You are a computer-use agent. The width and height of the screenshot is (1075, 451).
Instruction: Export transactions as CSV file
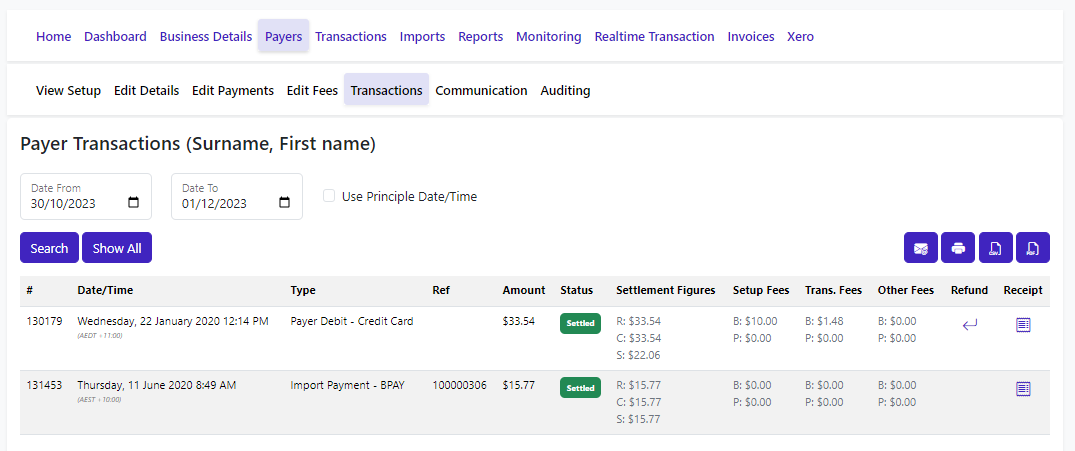tap(995, 248)
